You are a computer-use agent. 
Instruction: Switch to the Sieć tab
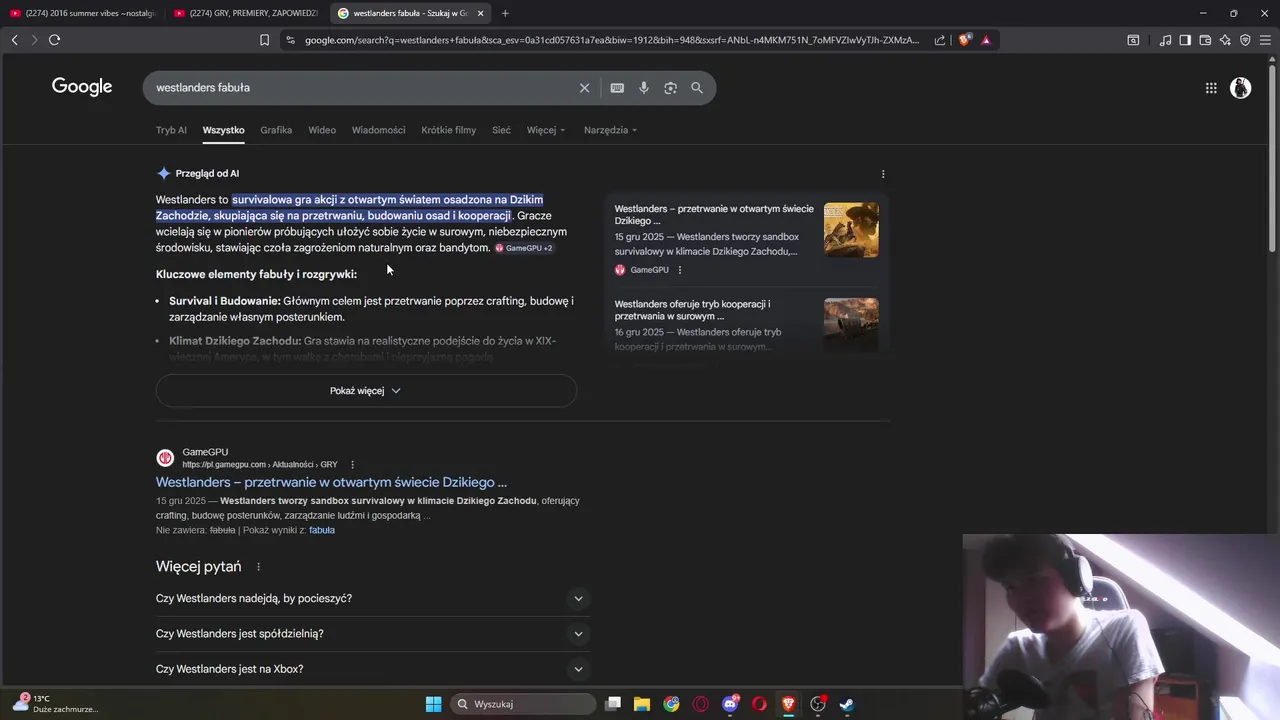tap(501, 130)
